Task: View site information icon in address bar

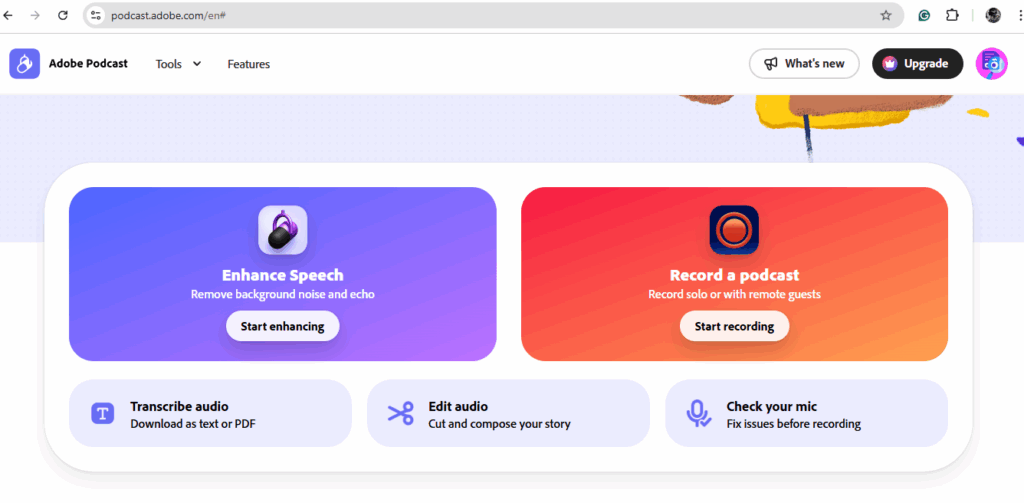Action: [96, 15]
